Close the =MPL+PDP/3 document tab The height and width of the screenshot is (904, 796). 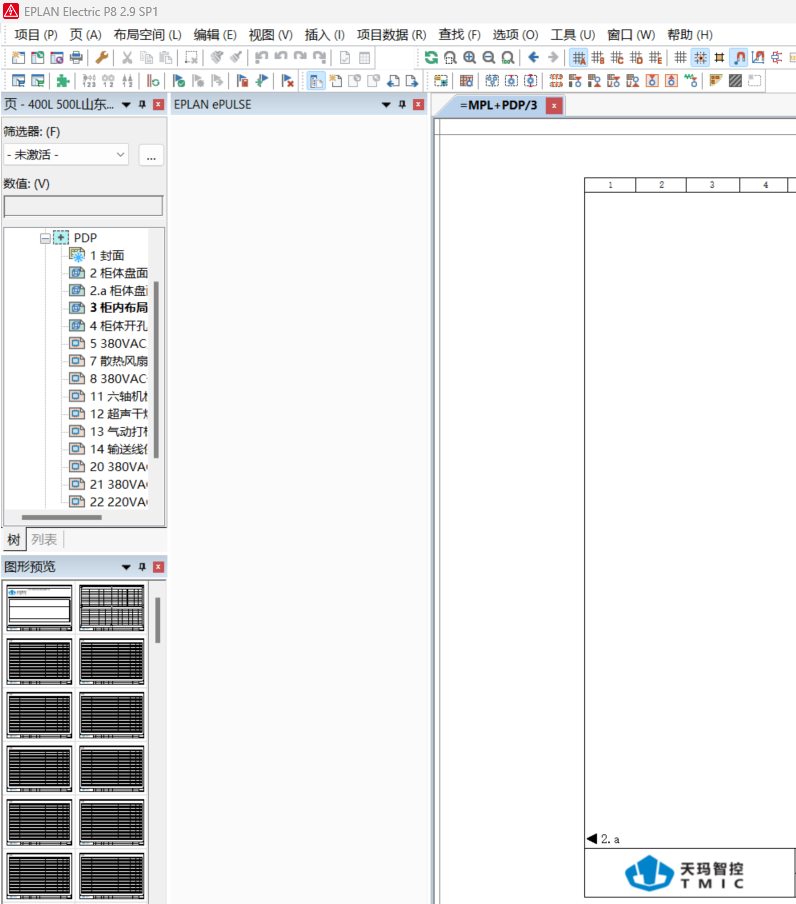(x=552, y=105)
